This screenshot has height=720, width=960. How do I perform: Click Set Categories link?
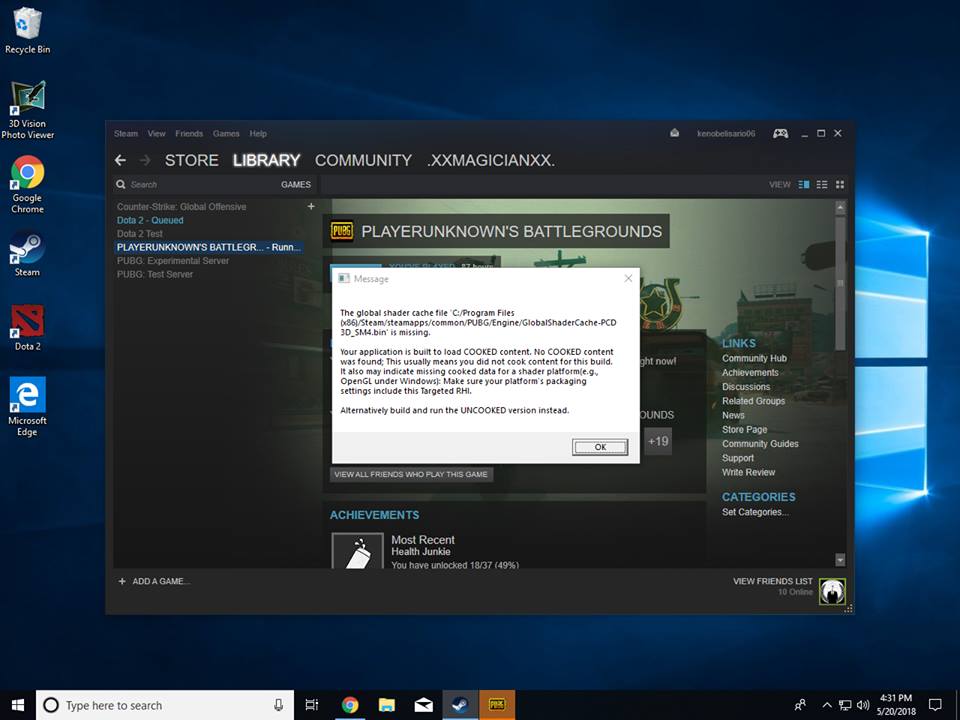[755, 512]
